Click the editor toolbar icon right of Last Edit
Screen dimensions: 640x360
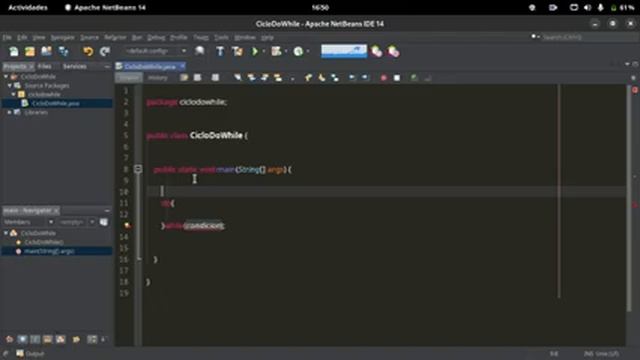click(x=197, y=78)
